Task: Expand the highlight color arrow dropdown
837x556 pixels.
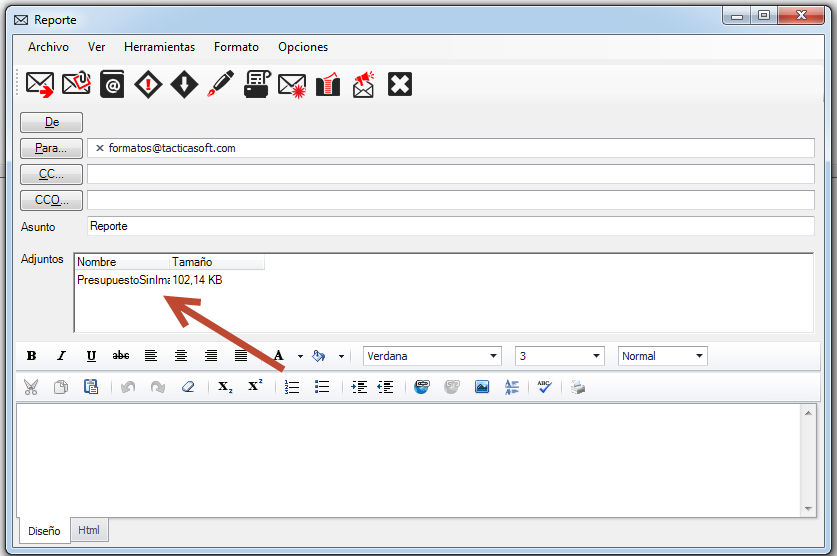Action: coord(342,356)
